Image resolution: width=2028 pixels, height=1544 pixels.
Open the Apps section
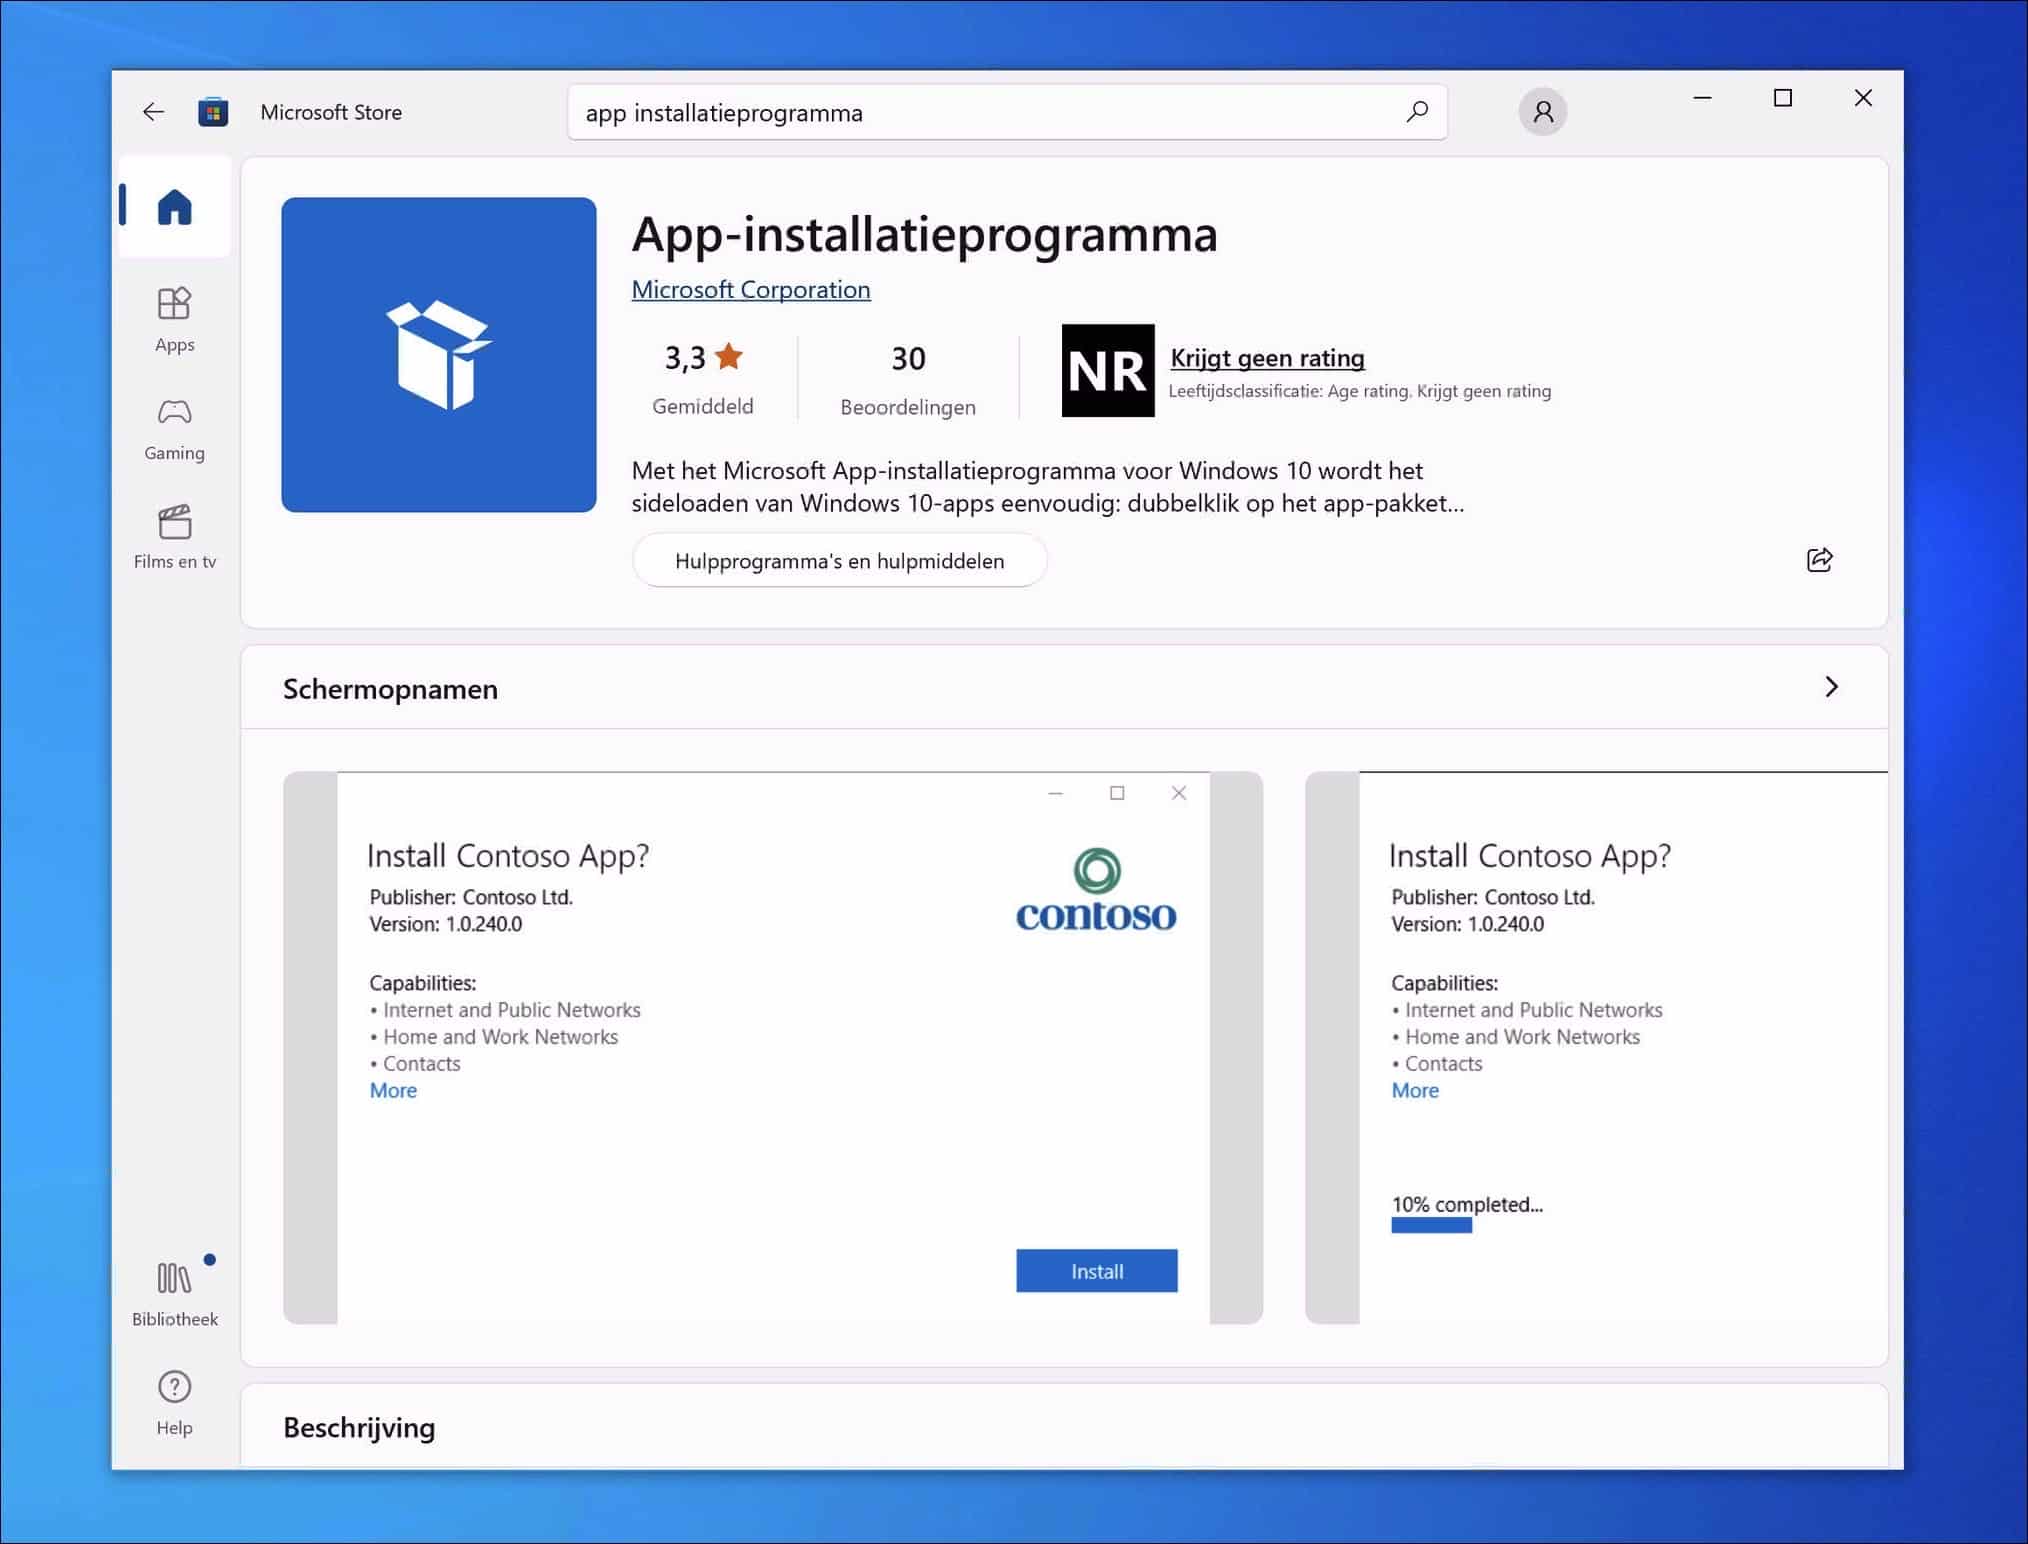click(175, 318)
